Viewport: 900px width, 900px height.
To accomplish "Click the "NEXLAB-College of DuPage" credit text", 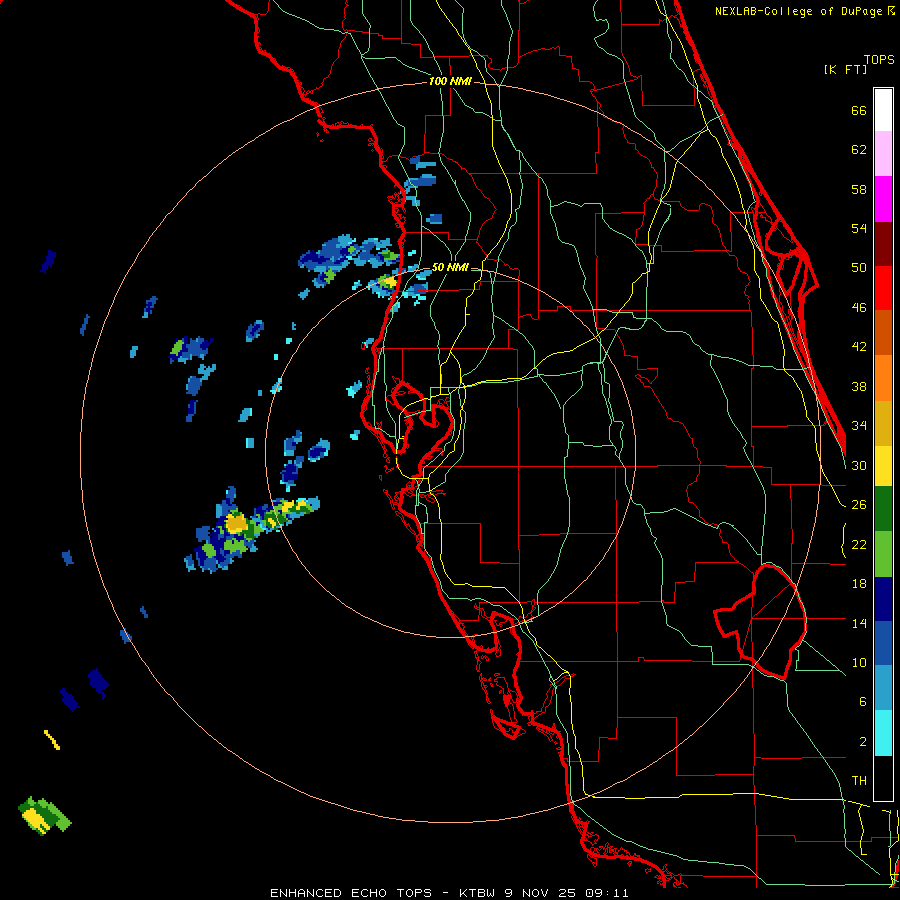I will [x=798, y=11].
